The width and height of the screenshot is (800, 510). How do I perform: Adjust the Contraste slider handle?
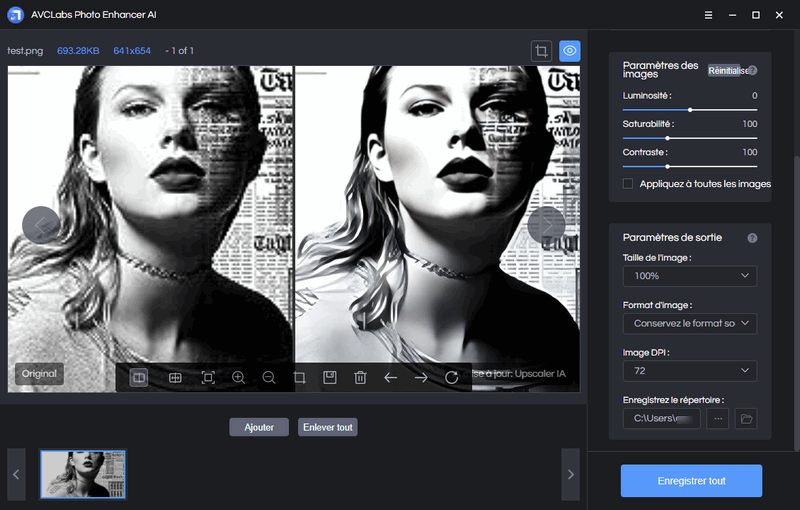pyautogui.click(x=667, y=166)
